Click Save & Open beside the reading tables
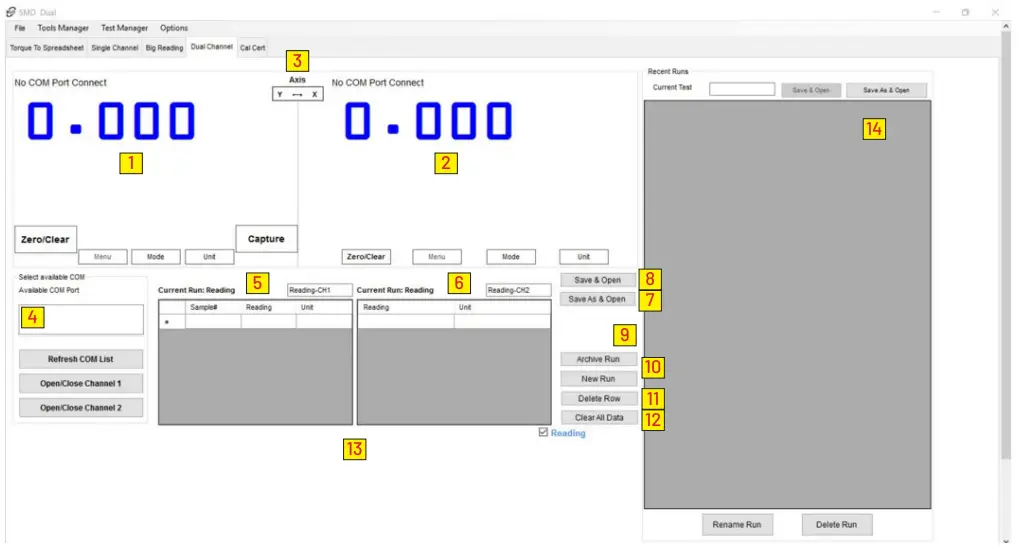The width and height of the screenshot is (1018, 552). tap(597, 280)
